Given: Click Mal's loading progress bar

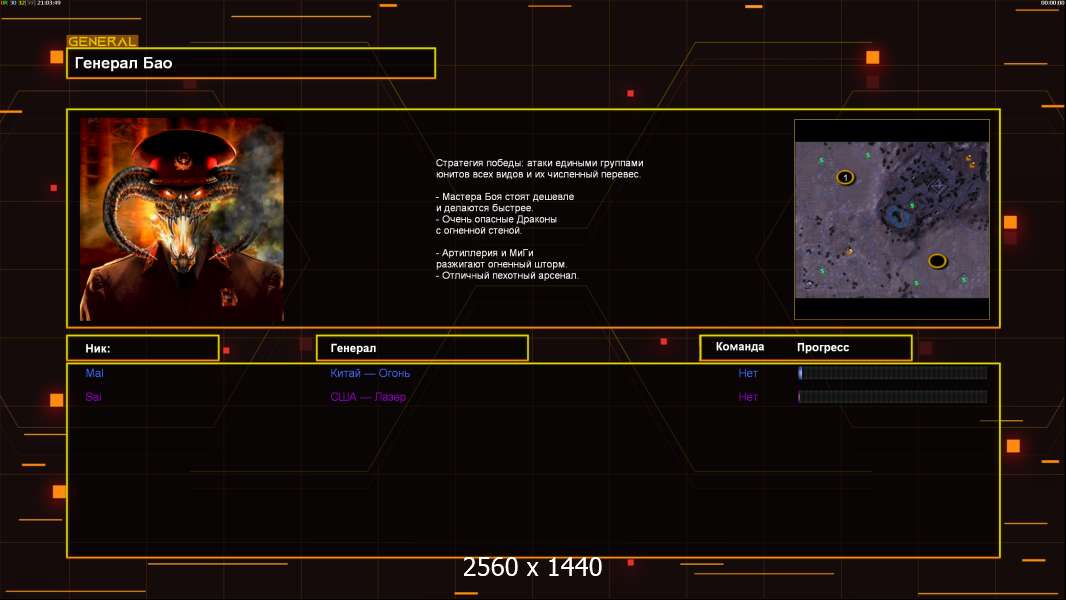Looking at the screenshot, I should pos(892,373).
